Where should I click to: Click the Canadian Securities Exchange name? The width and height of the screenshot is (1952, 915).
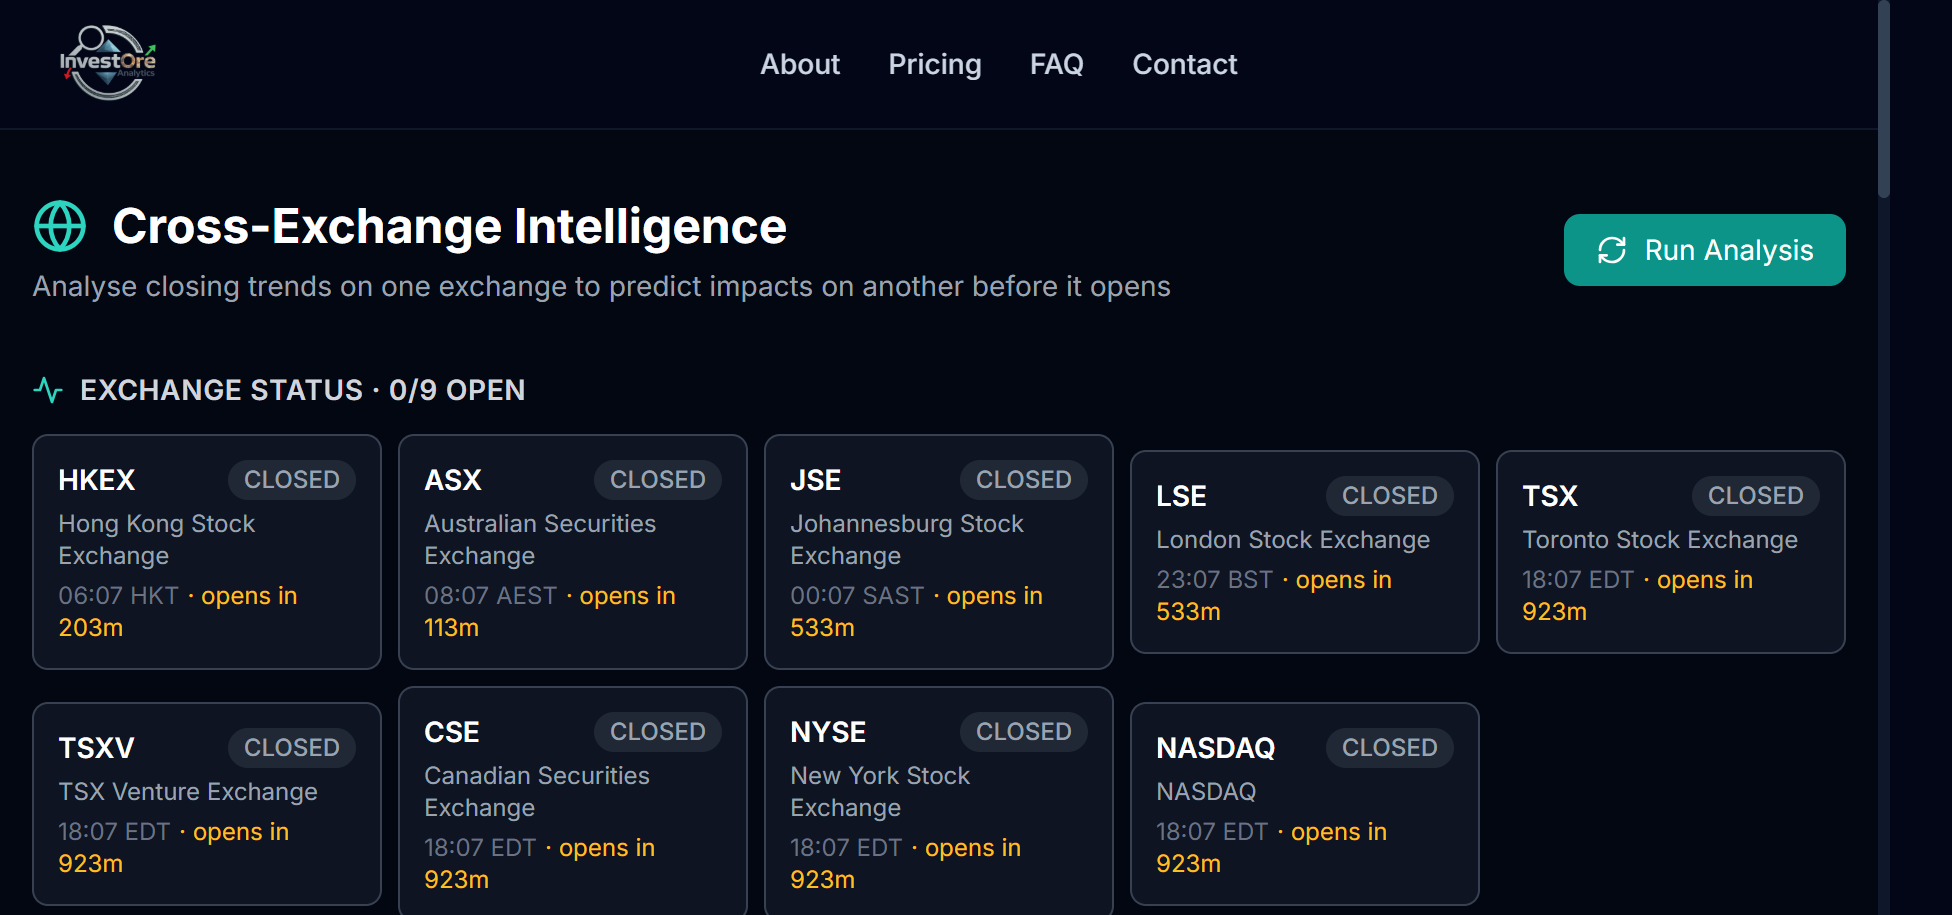(537, 792)
